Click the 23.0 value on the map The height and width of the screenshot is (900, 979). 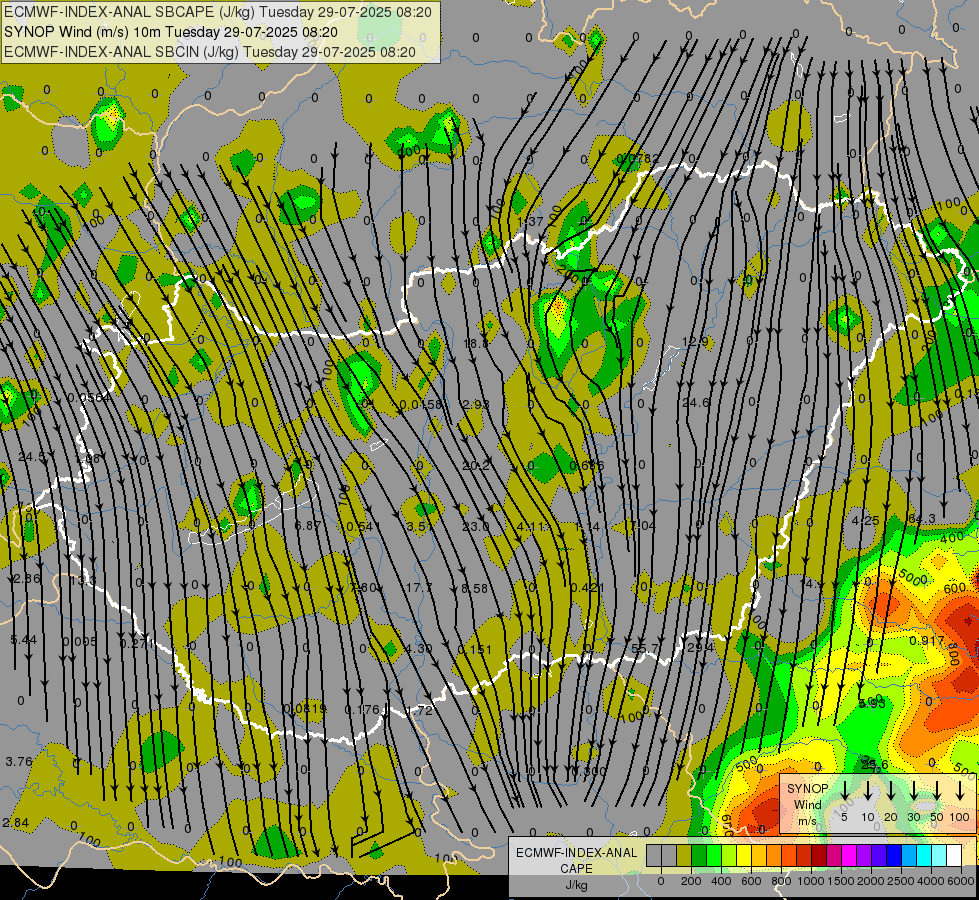pos(475,527)
